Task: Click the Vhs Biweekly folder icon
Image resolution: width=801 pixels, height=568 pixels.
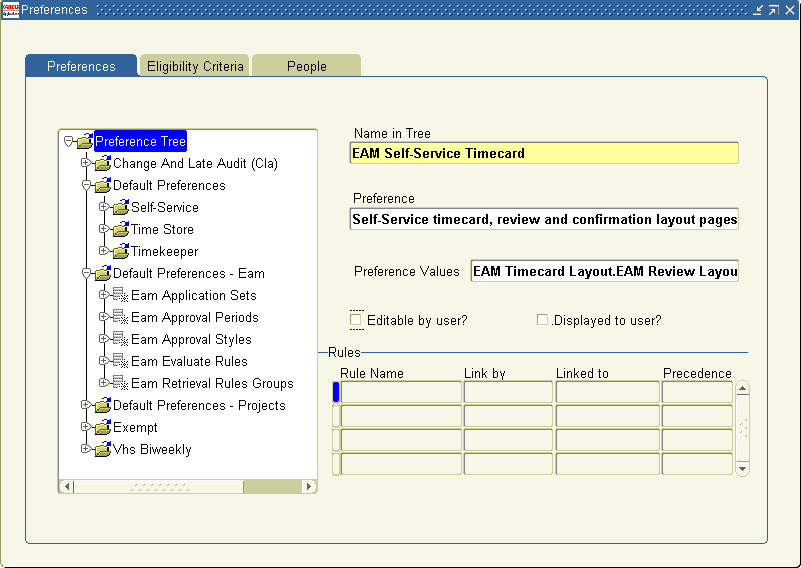Action: point(103,448)
